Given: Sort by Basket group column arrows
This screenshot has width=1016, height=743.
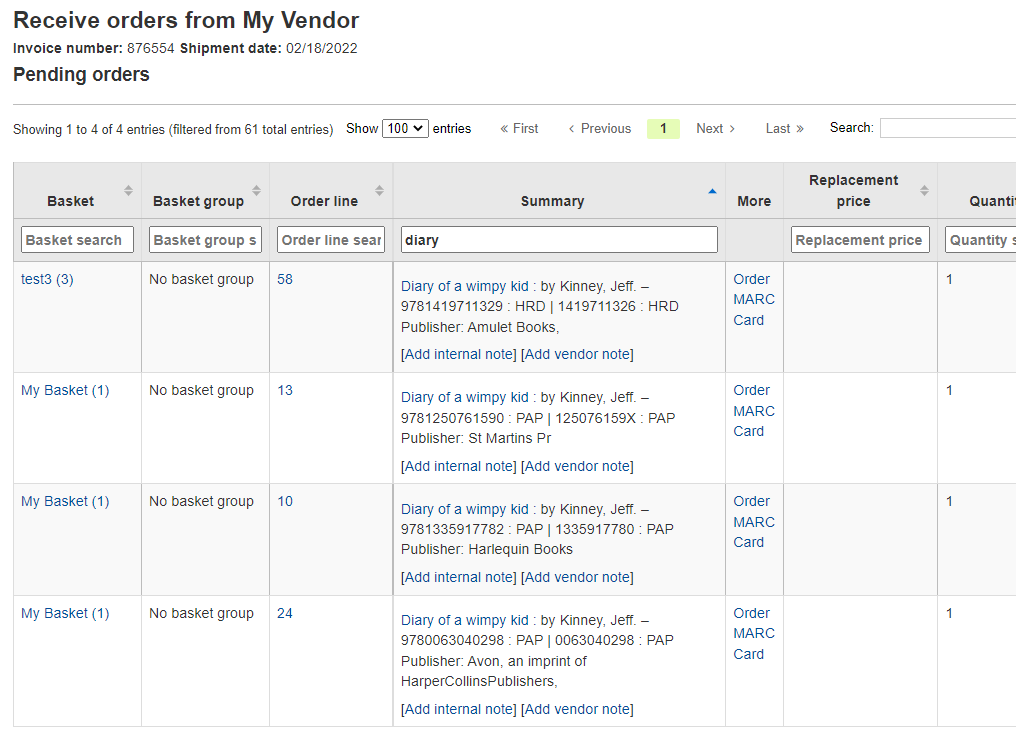Looking at the screenshot, I should (256, 190).
